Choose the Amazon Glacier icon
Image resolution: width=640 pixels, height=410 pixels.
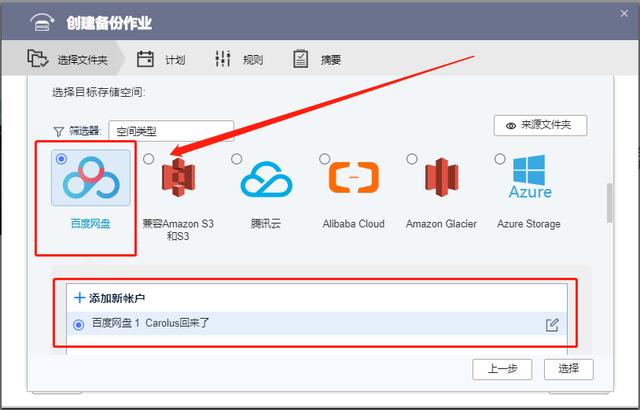point(441,177)
